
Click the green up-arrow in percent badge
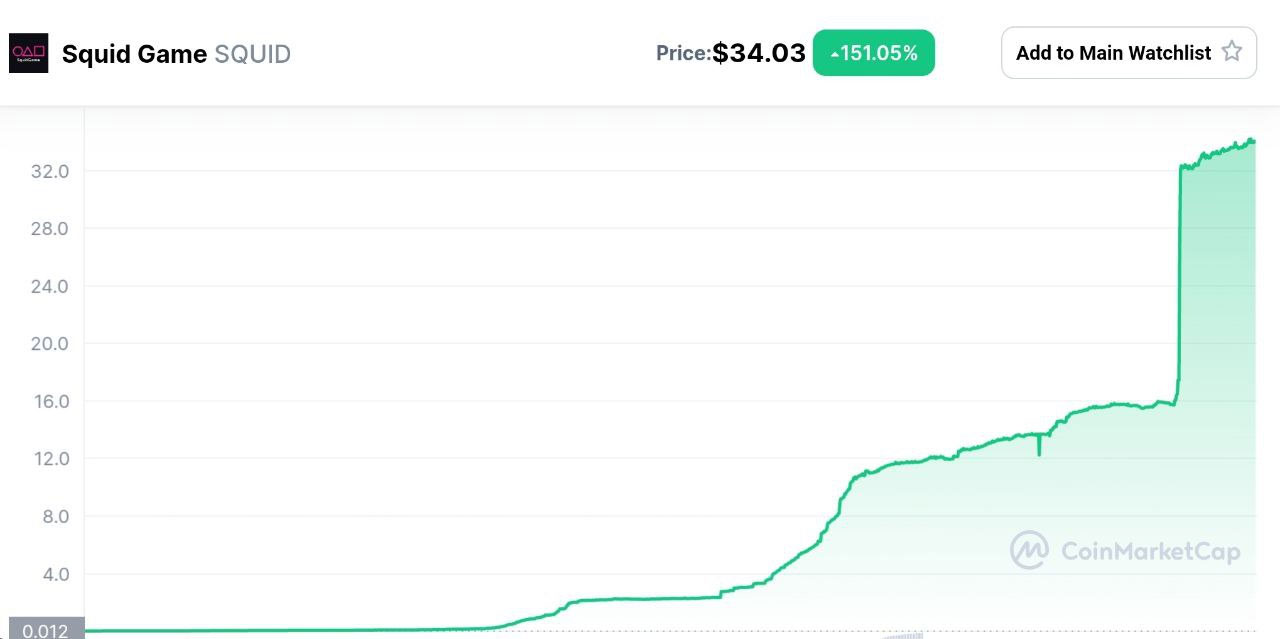(x=835, y=54)
